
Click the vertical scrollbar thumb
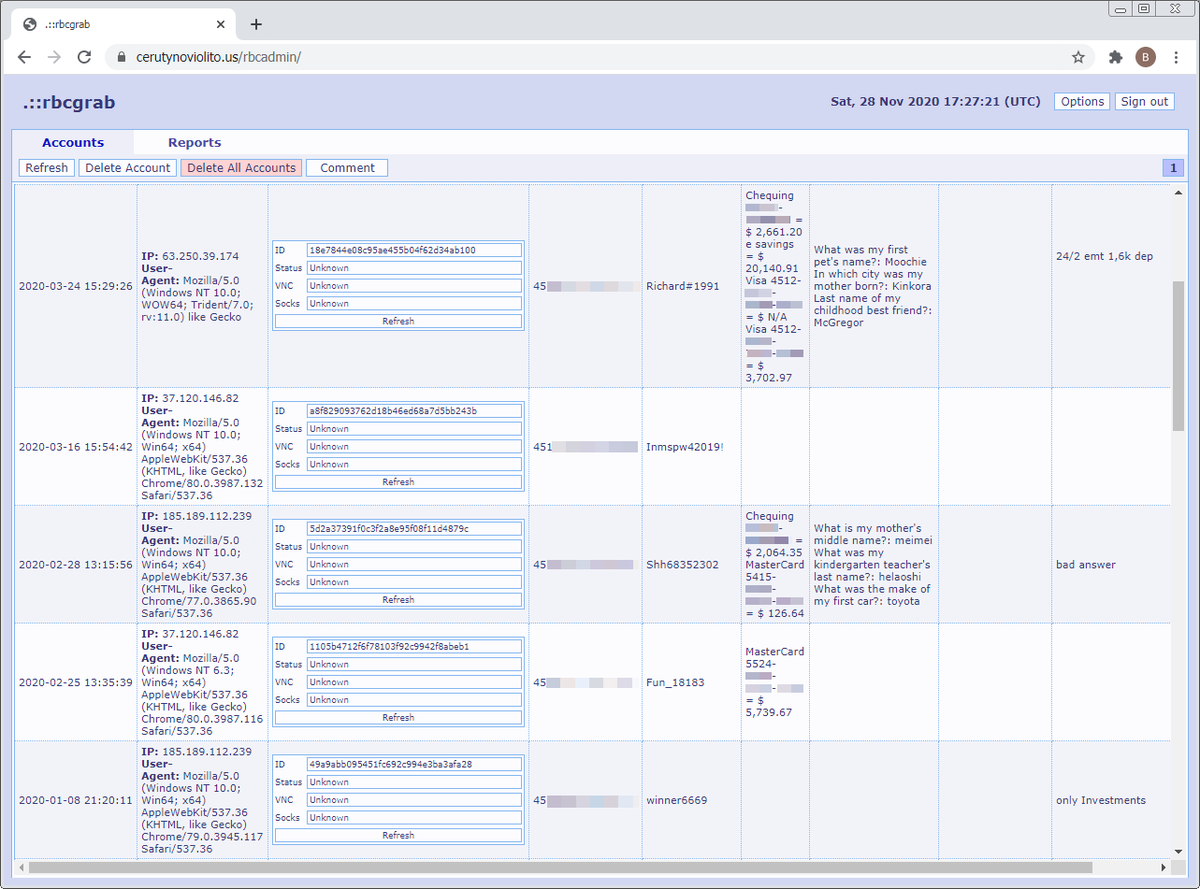pos(1178,356)
